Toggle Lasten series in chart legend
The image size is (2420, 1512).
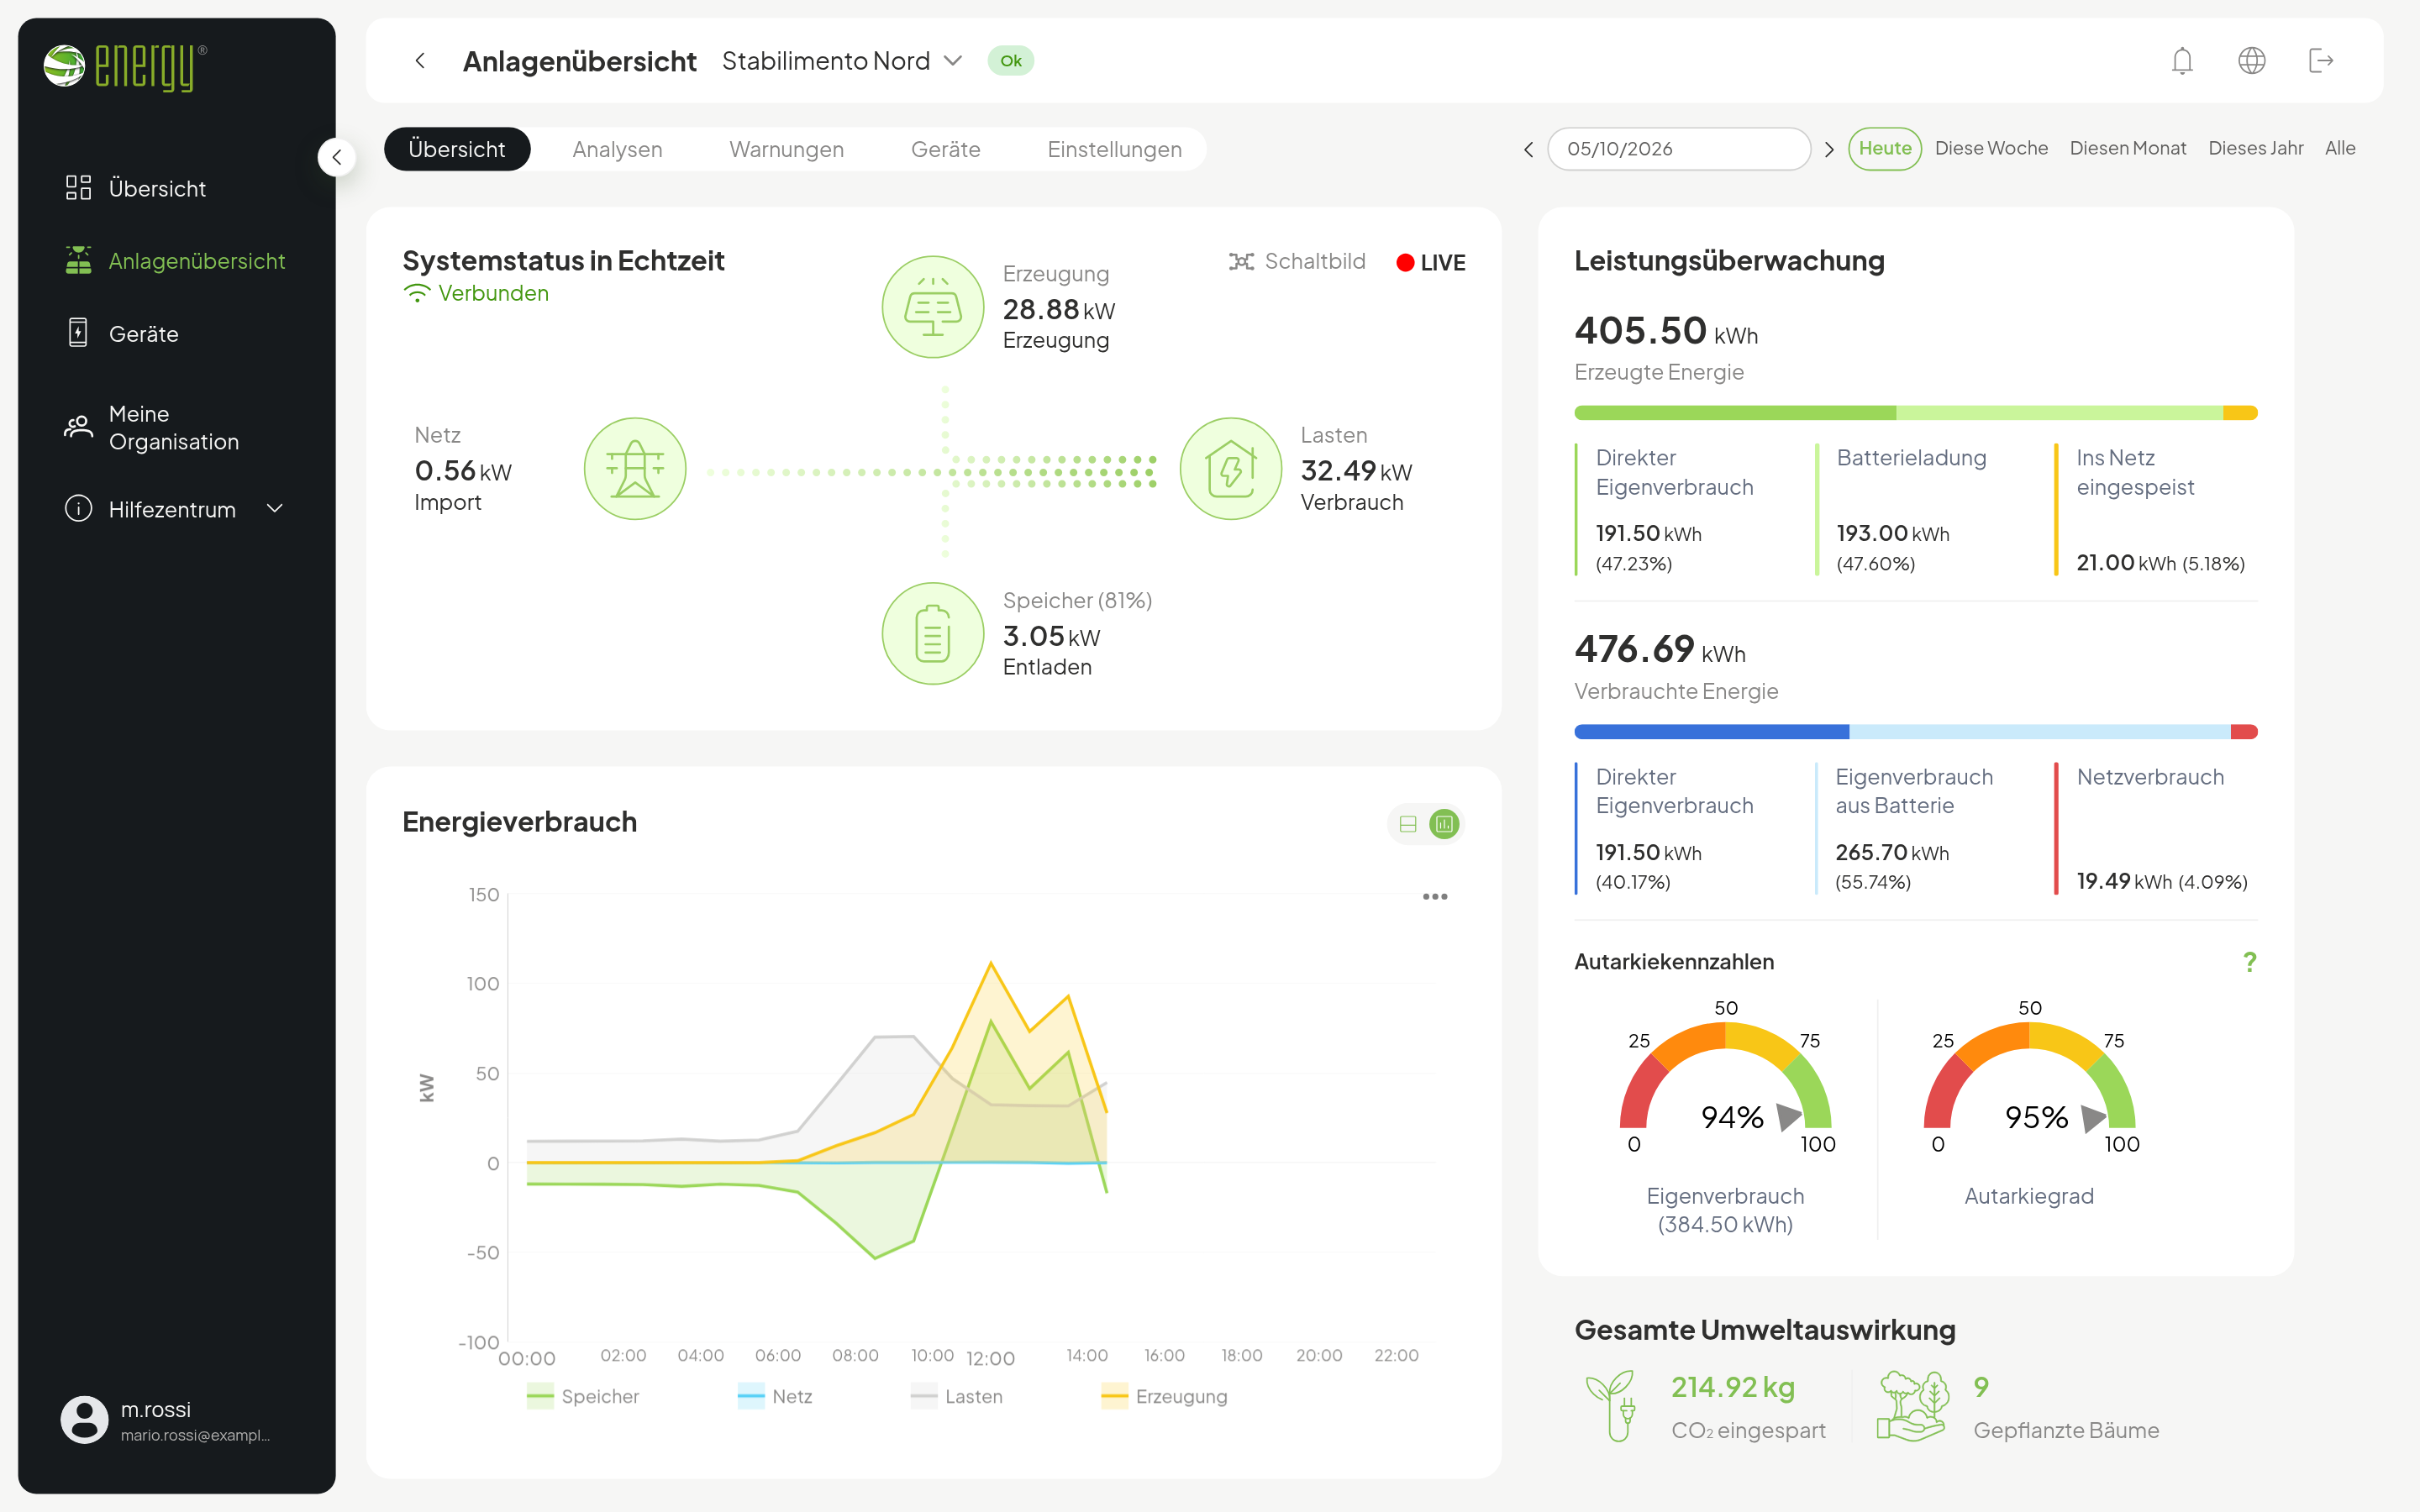click(957, 1397)
